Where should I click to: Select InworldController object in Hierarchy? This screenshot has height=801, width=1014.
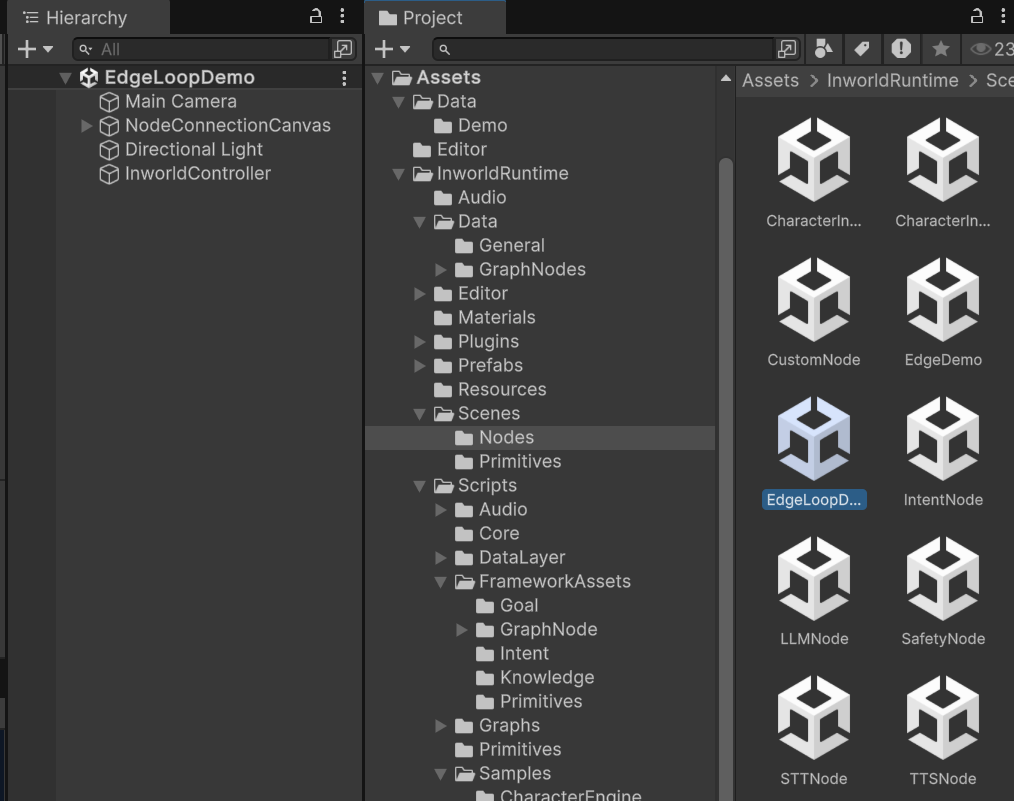click(x=197, y=173)
